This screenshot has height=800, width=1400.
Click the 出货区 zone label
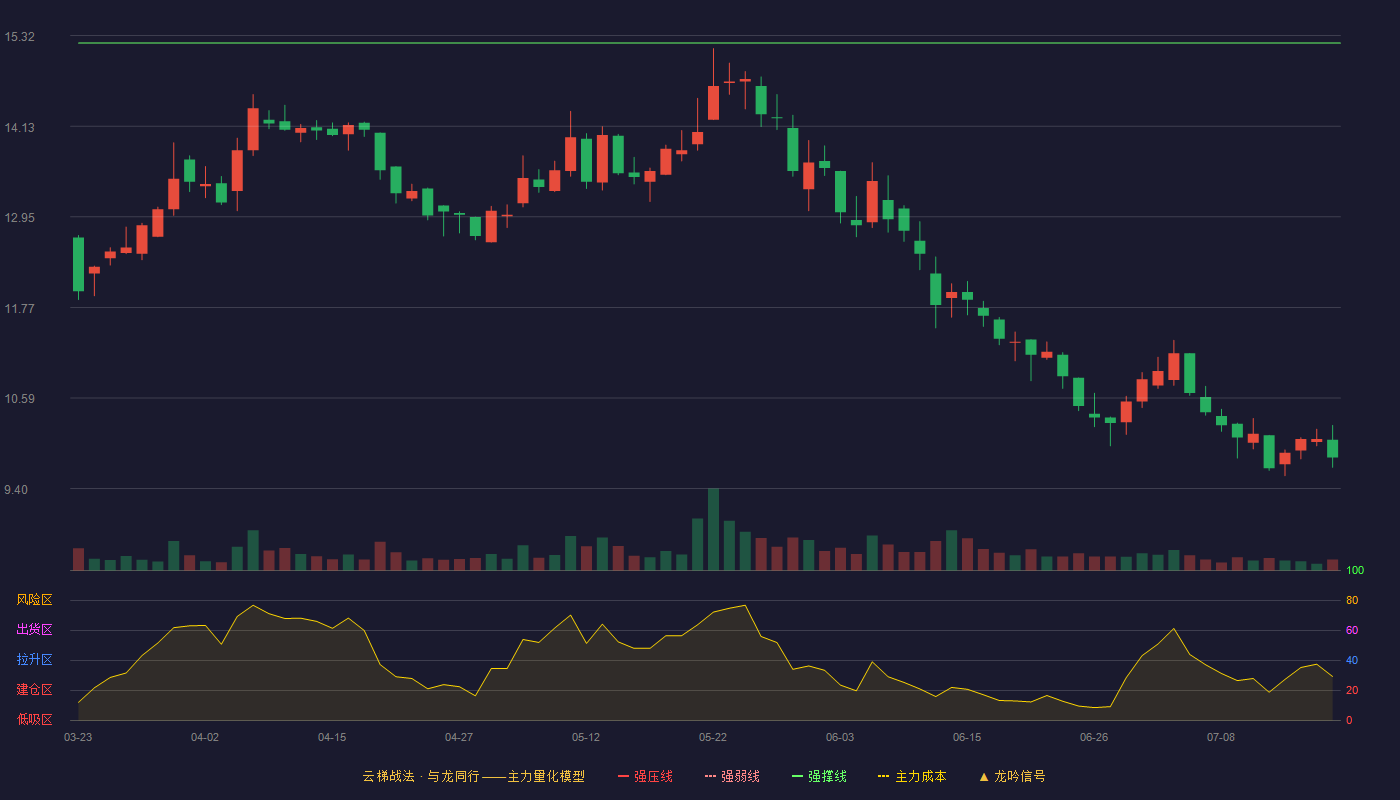point(35,630)
